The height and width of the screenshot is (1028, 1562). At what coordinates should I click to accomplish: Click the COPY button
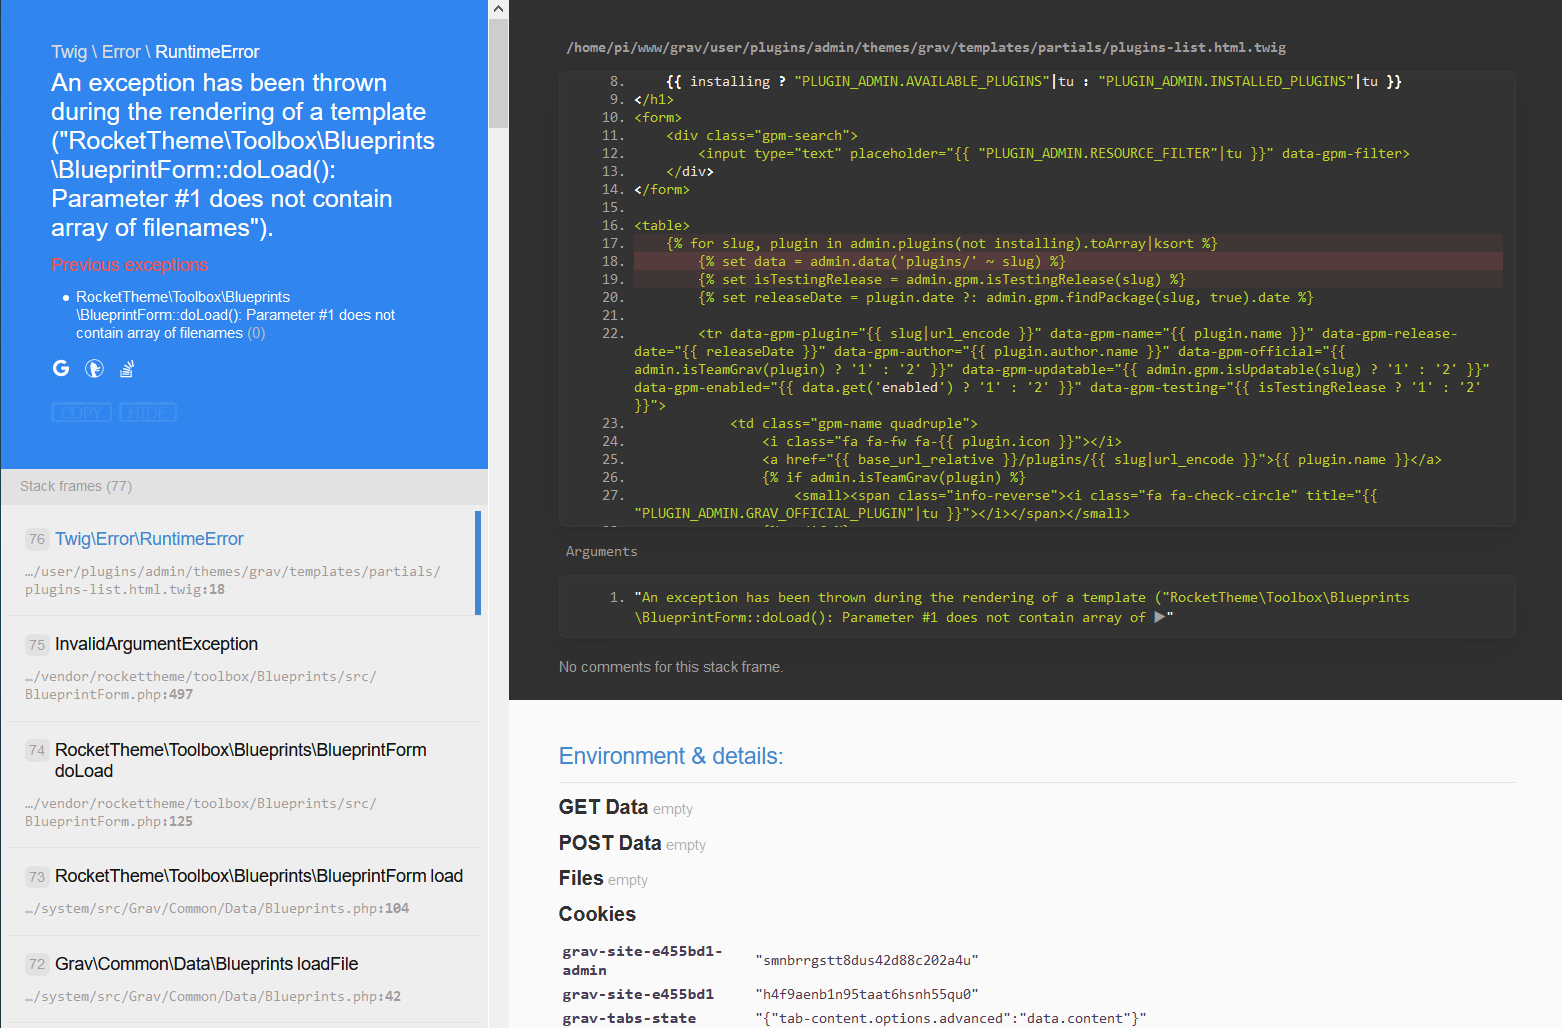coord(81,412)
